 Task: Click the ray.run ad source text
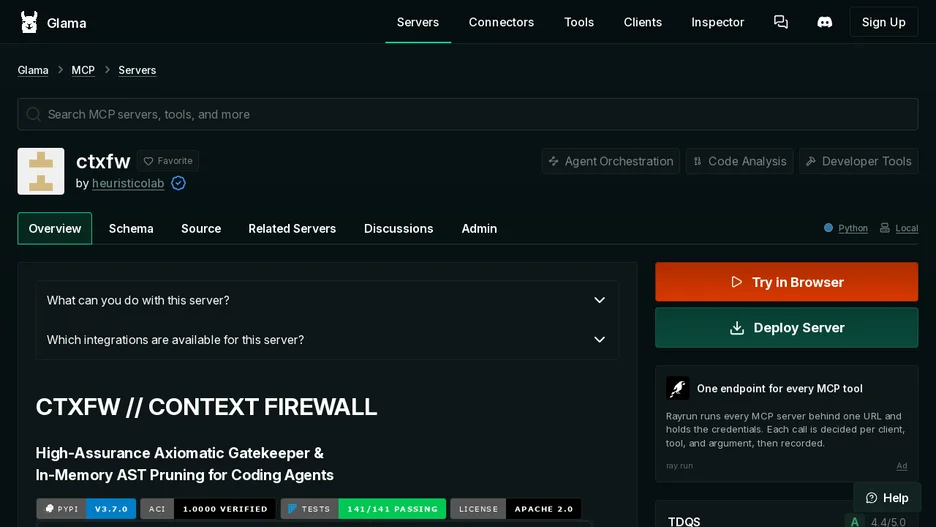click(x=679, y=466)
